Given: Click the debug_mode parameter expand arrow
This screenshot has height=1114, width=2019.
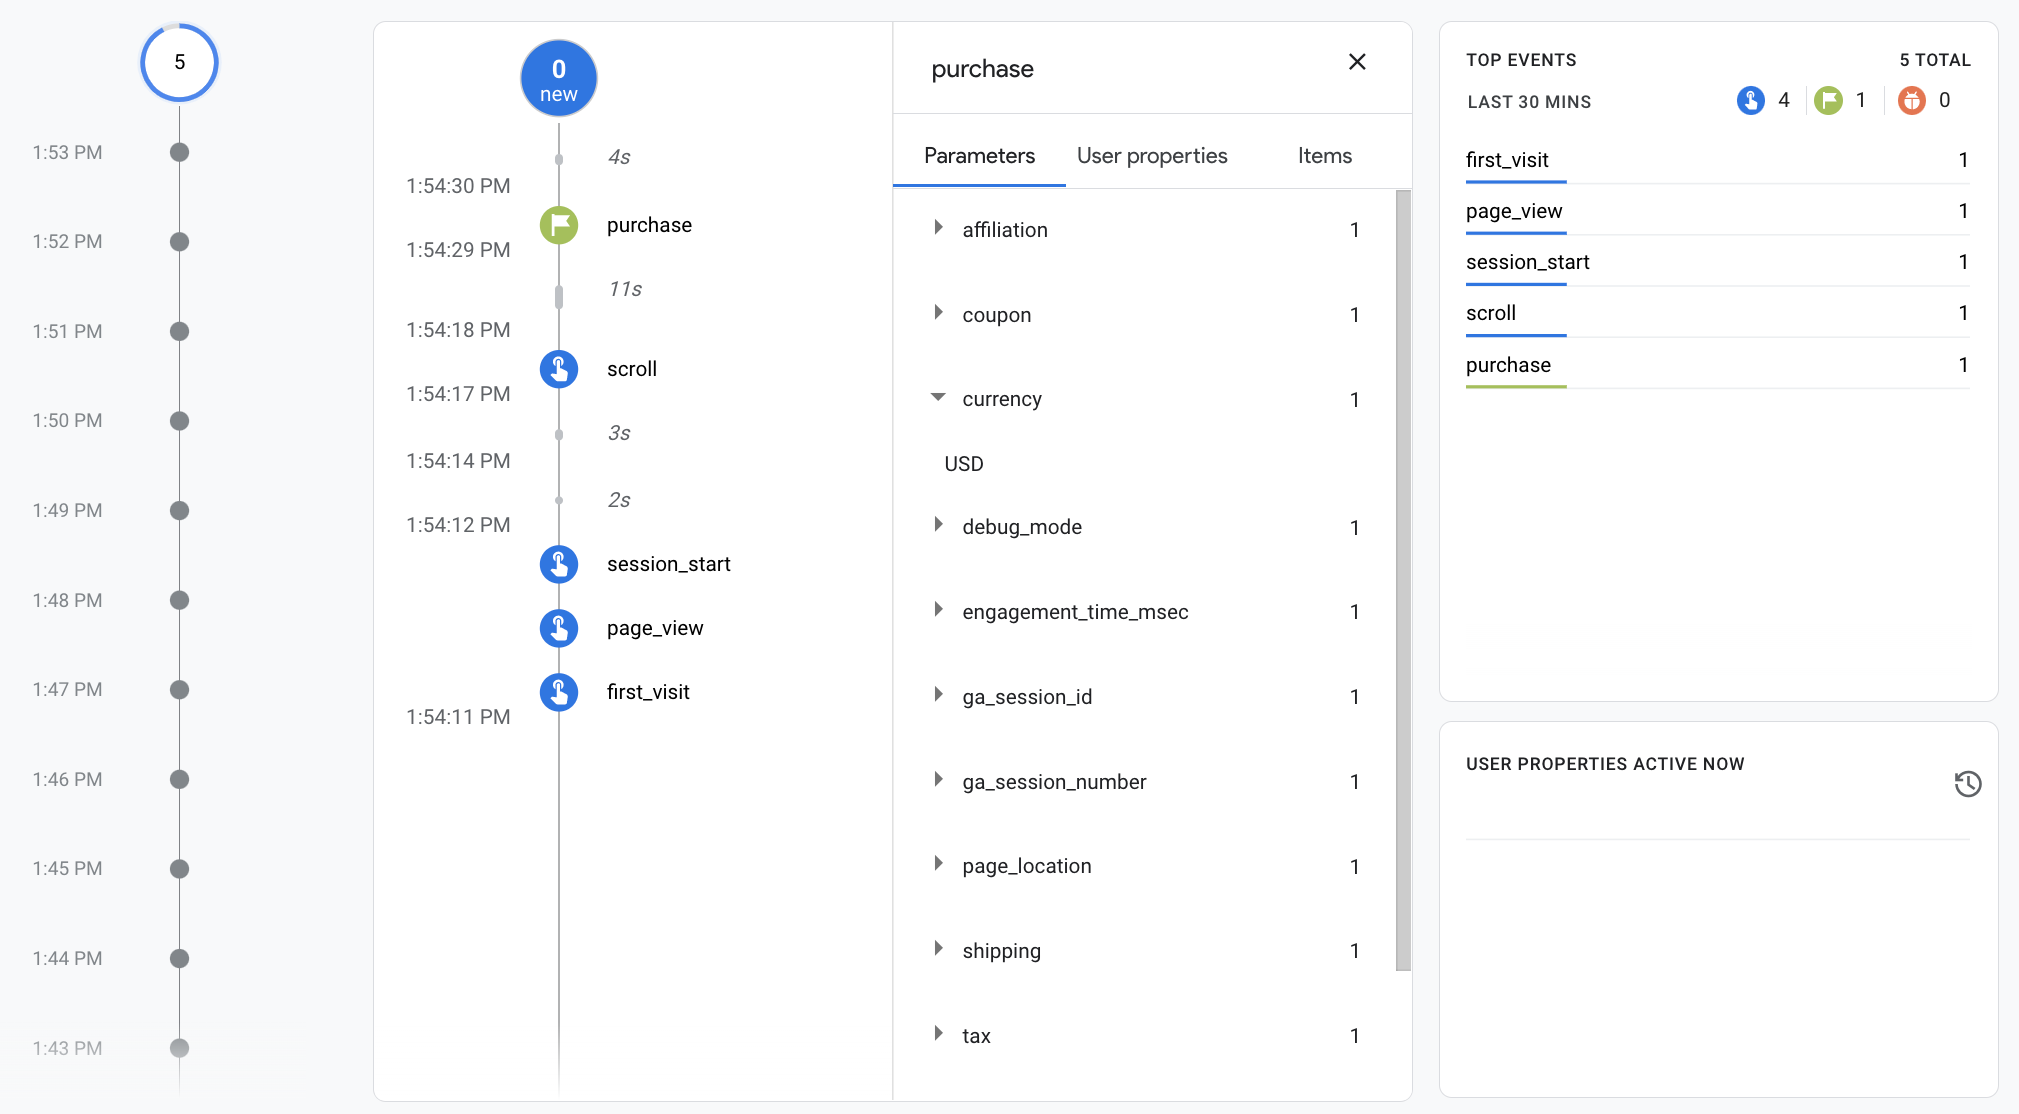Looking at the screenshot, I should tap(938, 525).
